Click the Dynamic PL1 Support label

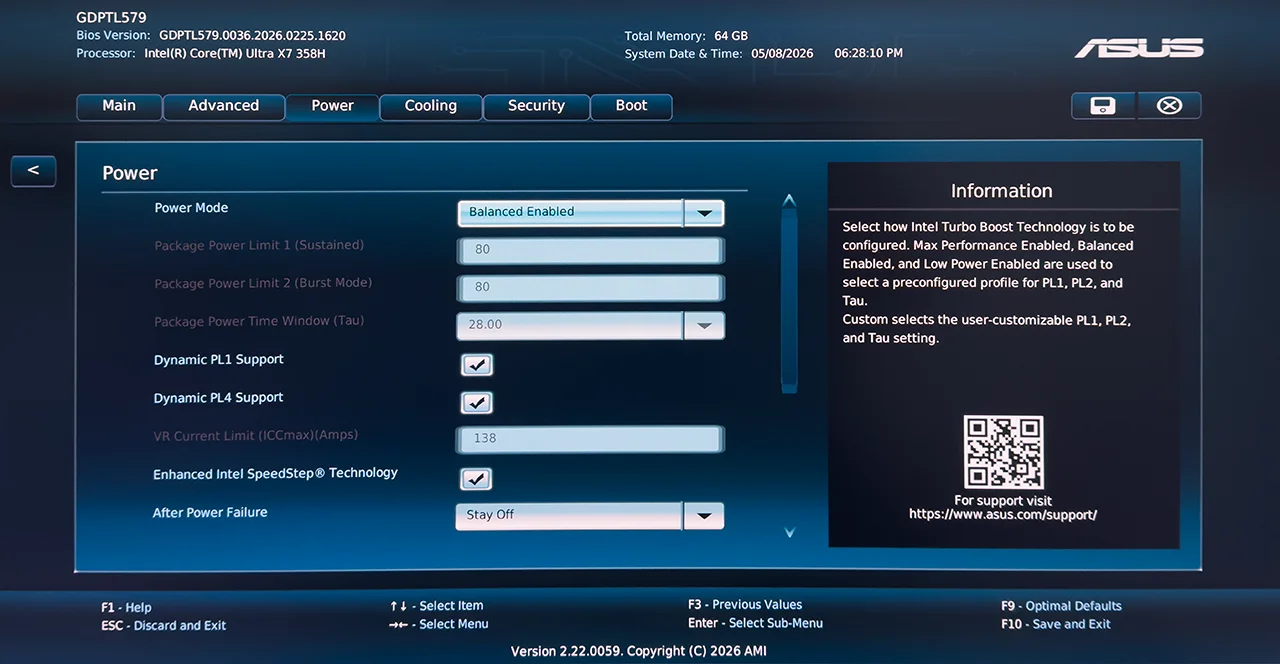pyautogui.click(x=219, y=360)
